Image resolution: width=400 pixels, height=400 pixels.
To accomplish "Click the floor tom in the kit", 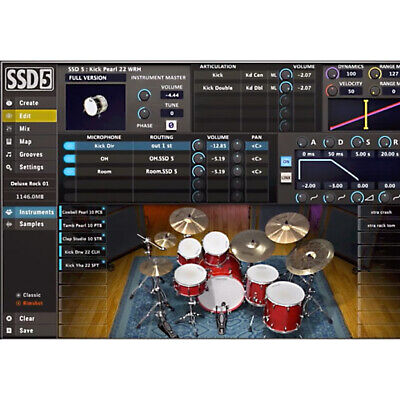I will tap(285, 307).
